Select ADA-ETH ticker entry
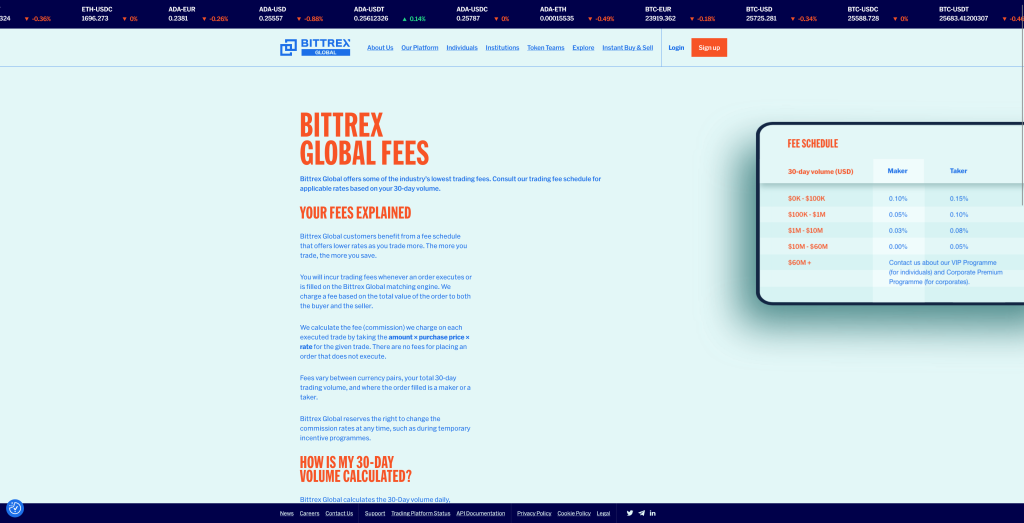Image resolution: width=1024 pixels, height=523 pixels. (x=577, y=14)
